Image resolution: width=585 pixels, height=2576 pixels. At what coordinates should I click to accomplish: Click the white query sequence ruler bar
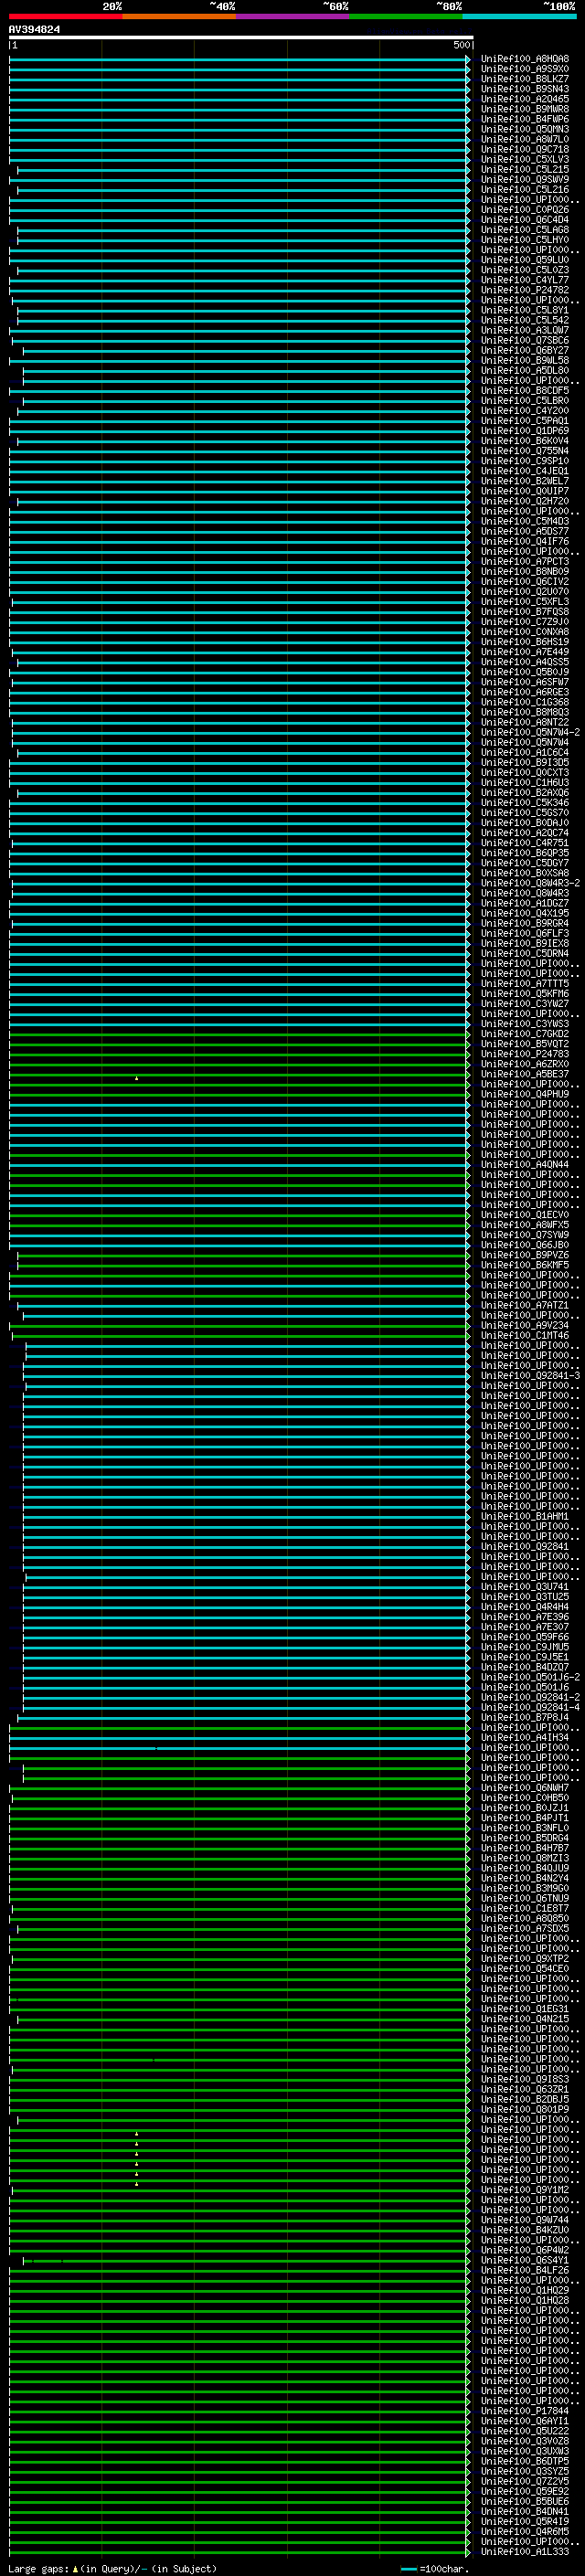coord(240,38)
